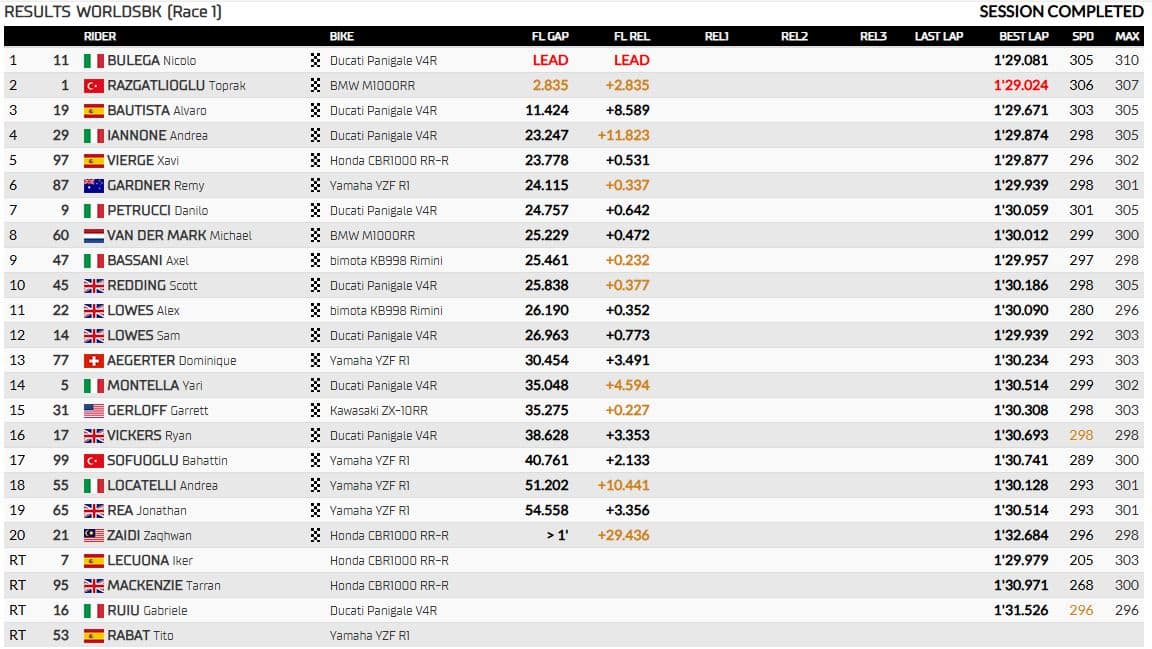Viewport: 1152px width, 649px height.
Task: Click FL GAP value 54.558 for REA
Action: tap(547, 510)
